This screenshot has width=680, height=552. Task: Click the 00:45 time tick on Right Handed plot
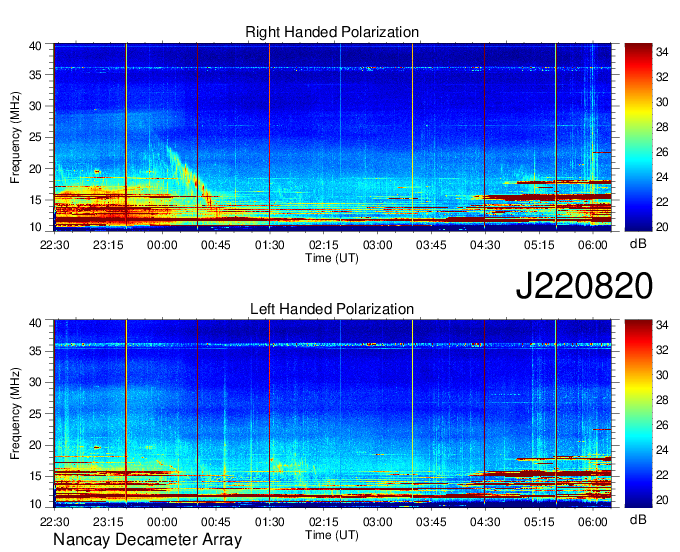coord(216,245)
